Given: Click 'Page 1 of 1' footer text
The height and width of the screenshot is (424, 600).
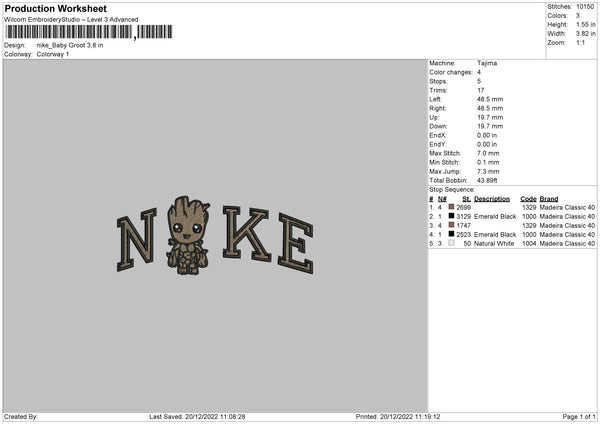Looking at the screenshot, I should pos(579,416).
